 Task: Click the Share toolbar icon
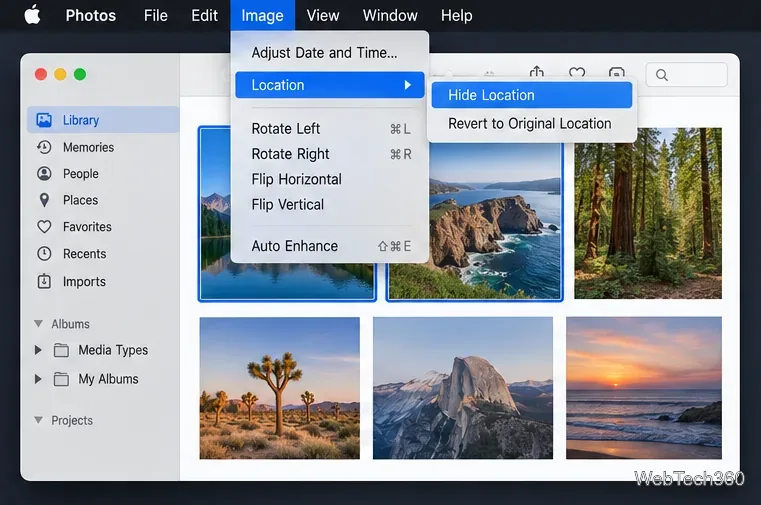[536, 72]
